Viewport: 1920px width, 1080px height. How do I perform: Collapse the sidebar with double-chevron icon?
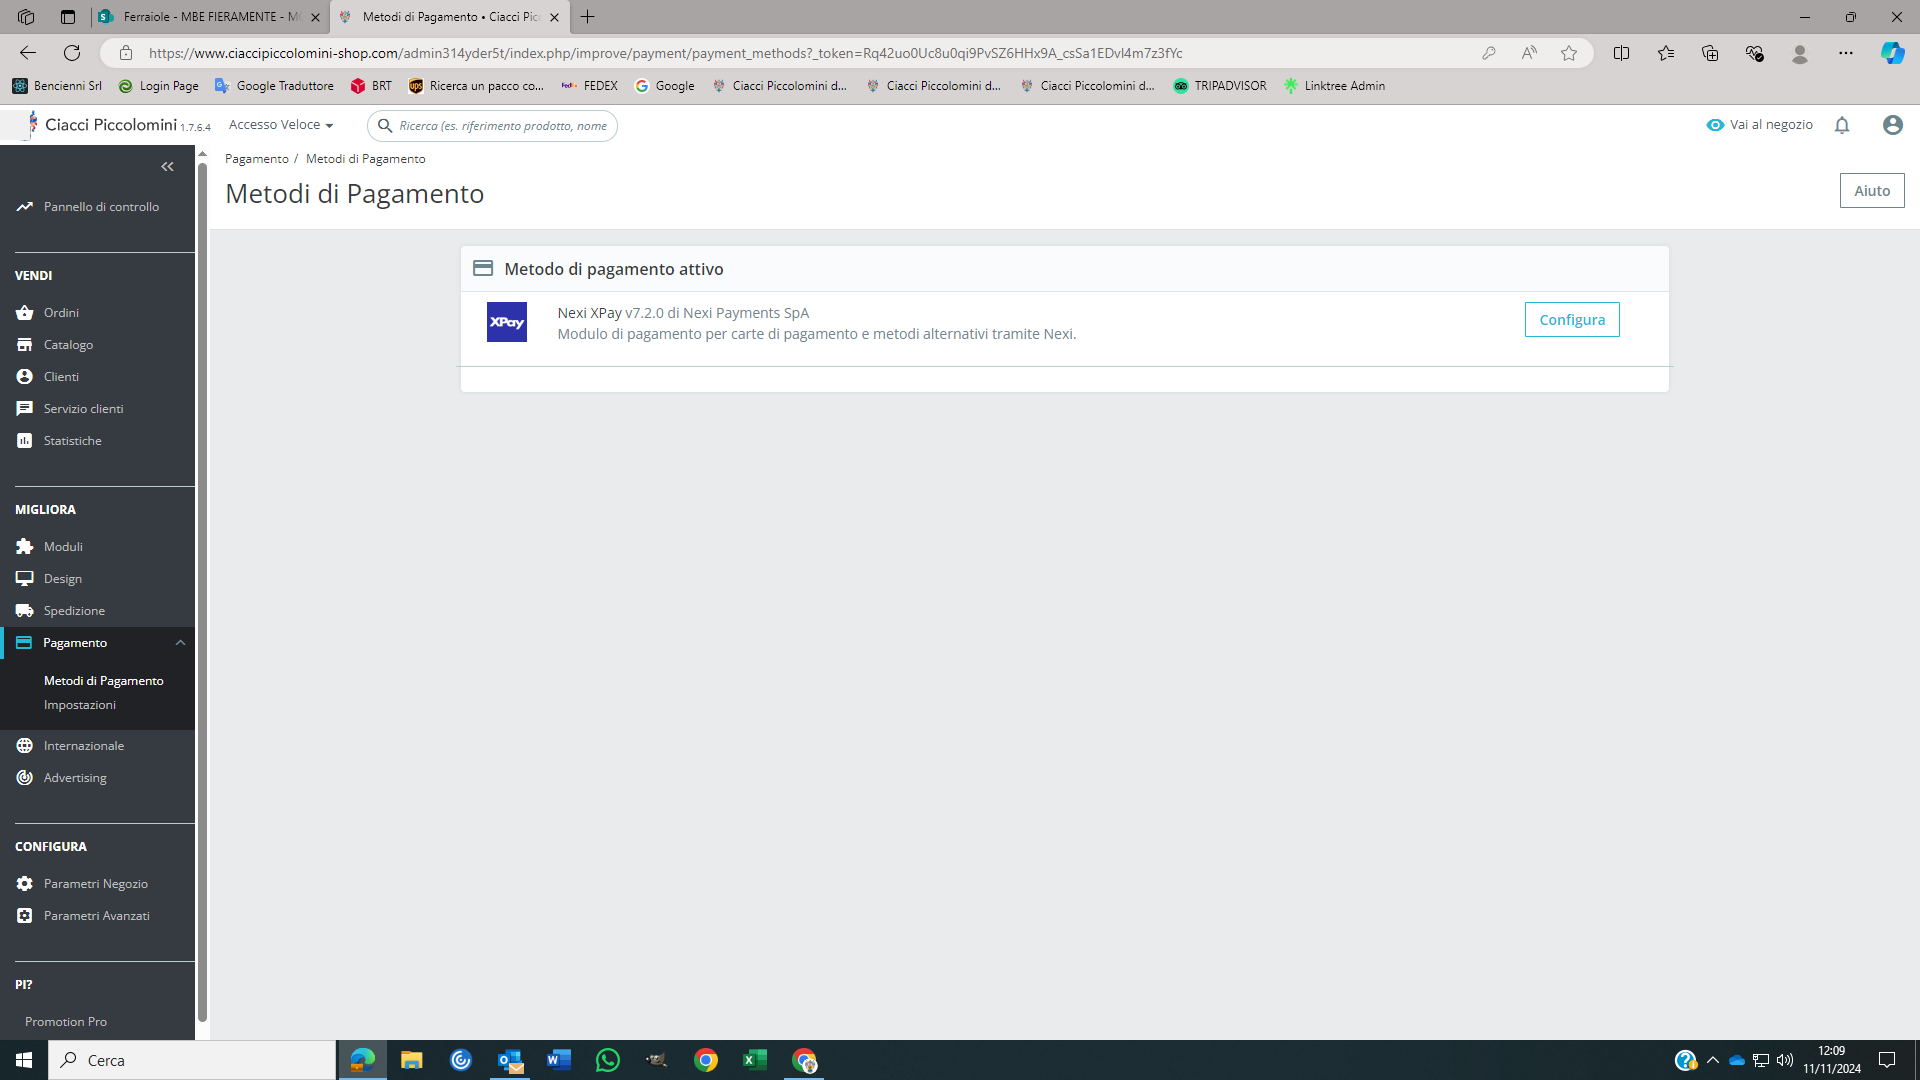coord(167,167)
